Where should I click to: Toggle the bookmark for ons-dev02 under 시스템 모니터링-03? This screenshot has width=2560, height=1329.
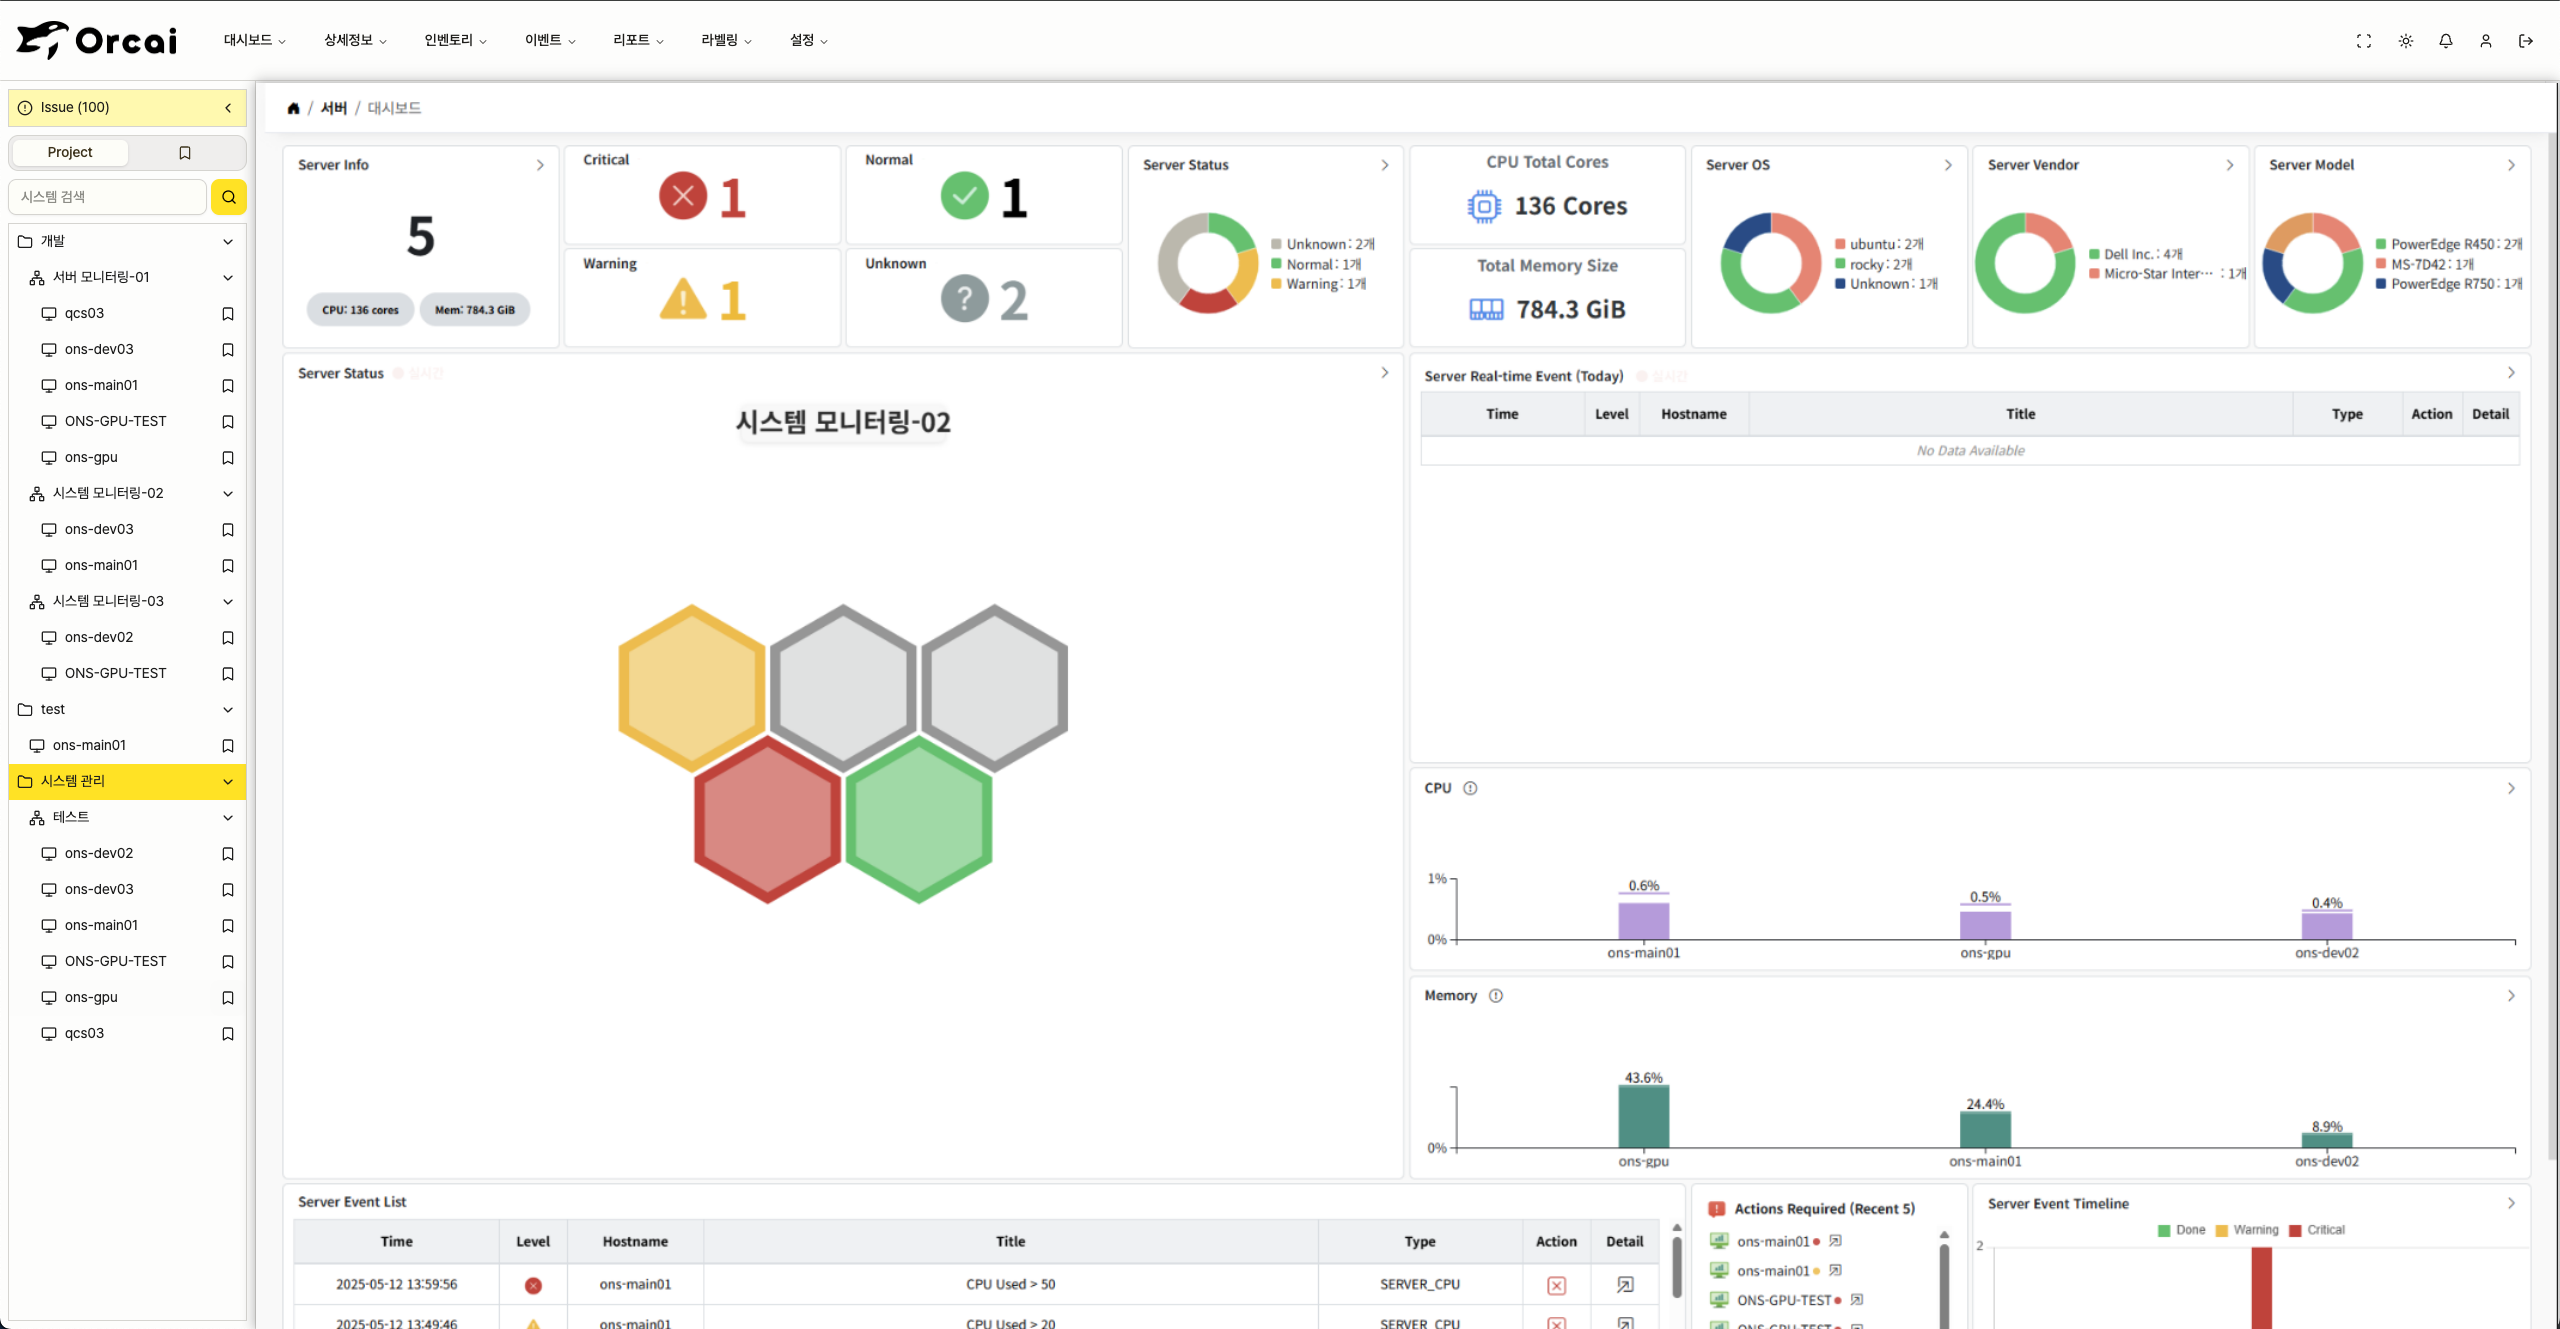click(228, 638)
